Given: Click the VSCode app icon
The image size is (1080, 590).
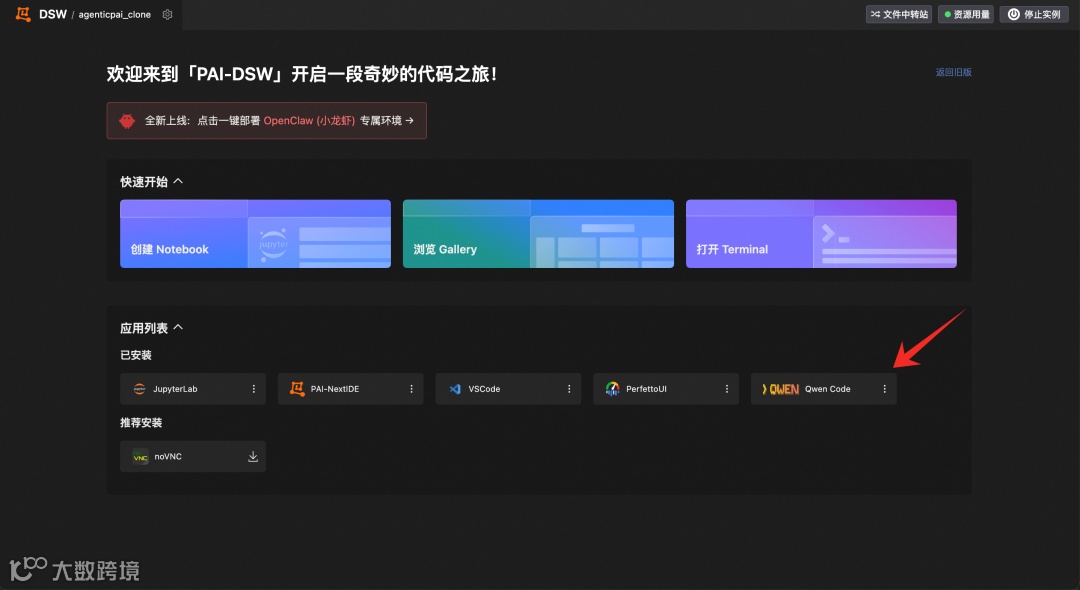Looking at the screenshot, I should click(455, 389).
